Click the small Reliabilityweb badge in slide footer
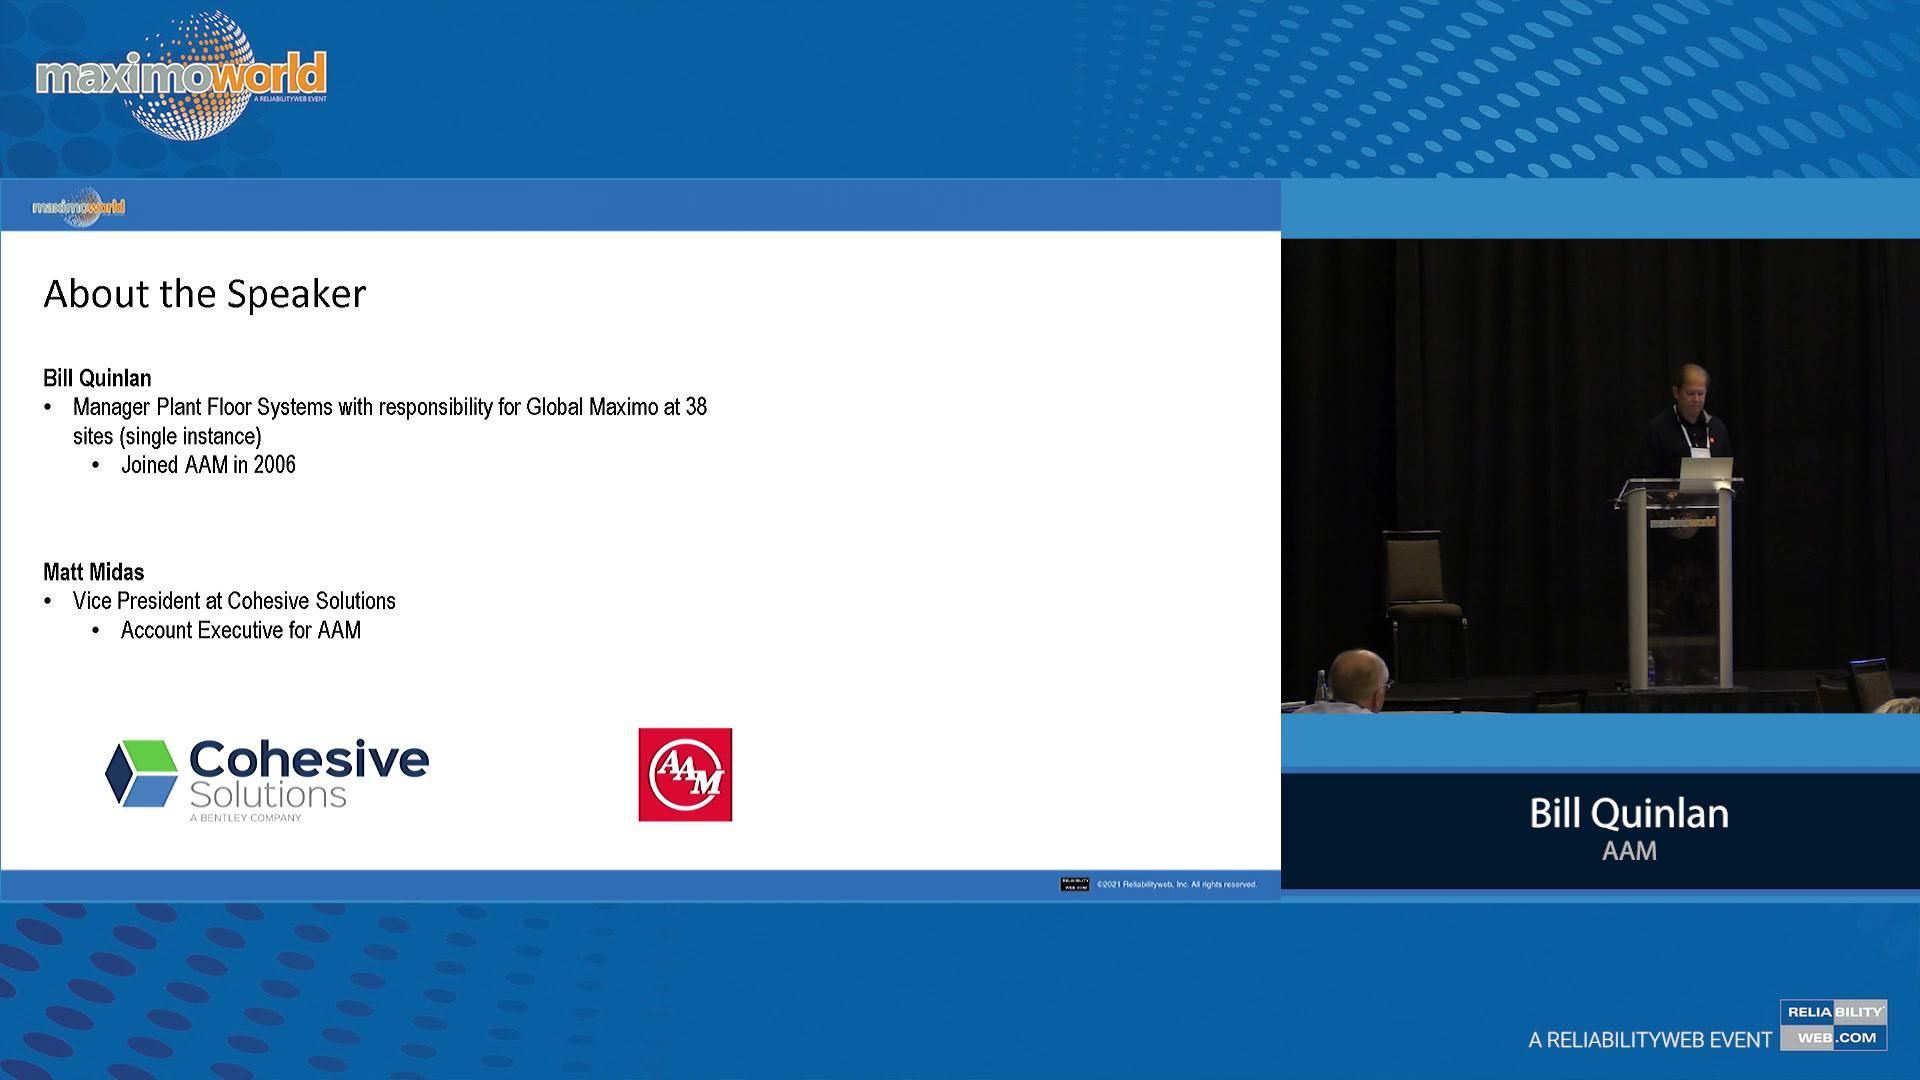This screenshot has width=1920, height=1080. [x=1074, y=884]
